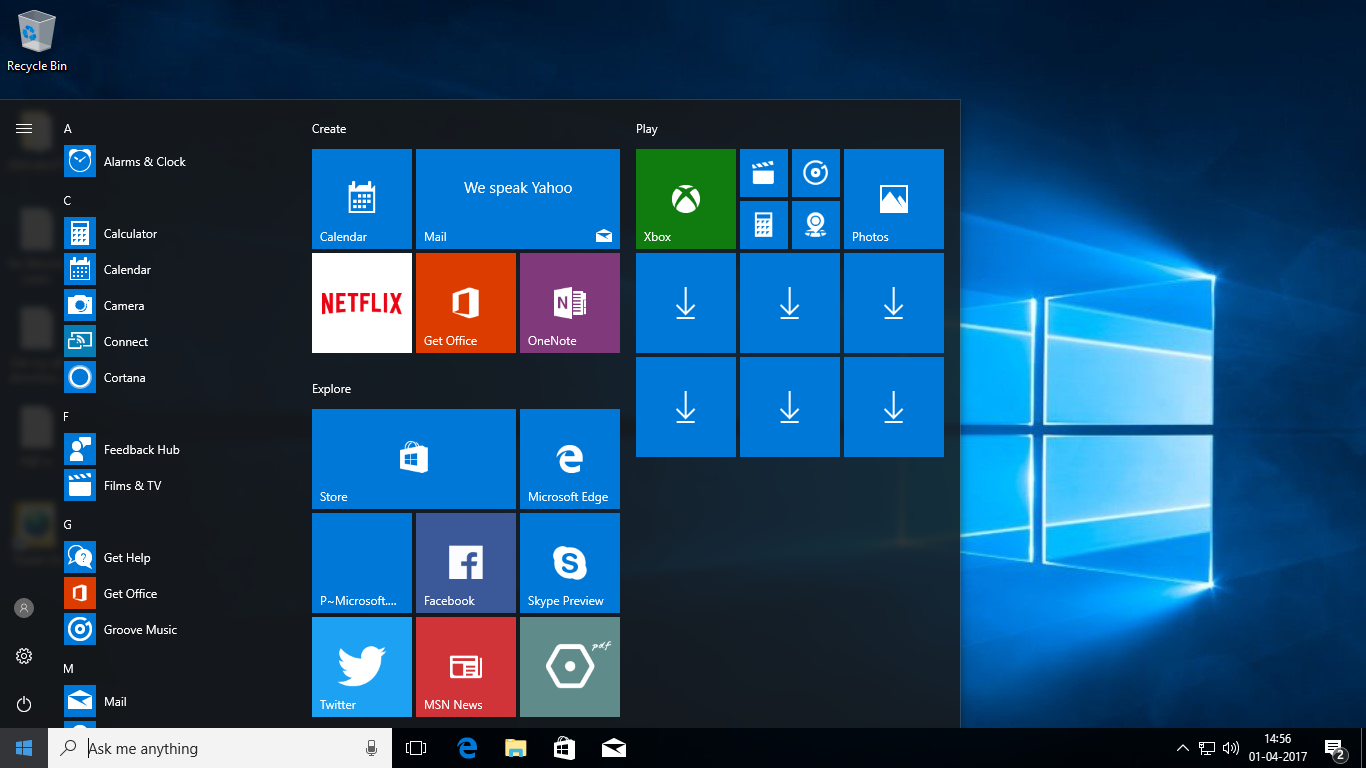Screen dimensions: 1366x768
Task: Open the Photos tile
Action: coord(894,199)
